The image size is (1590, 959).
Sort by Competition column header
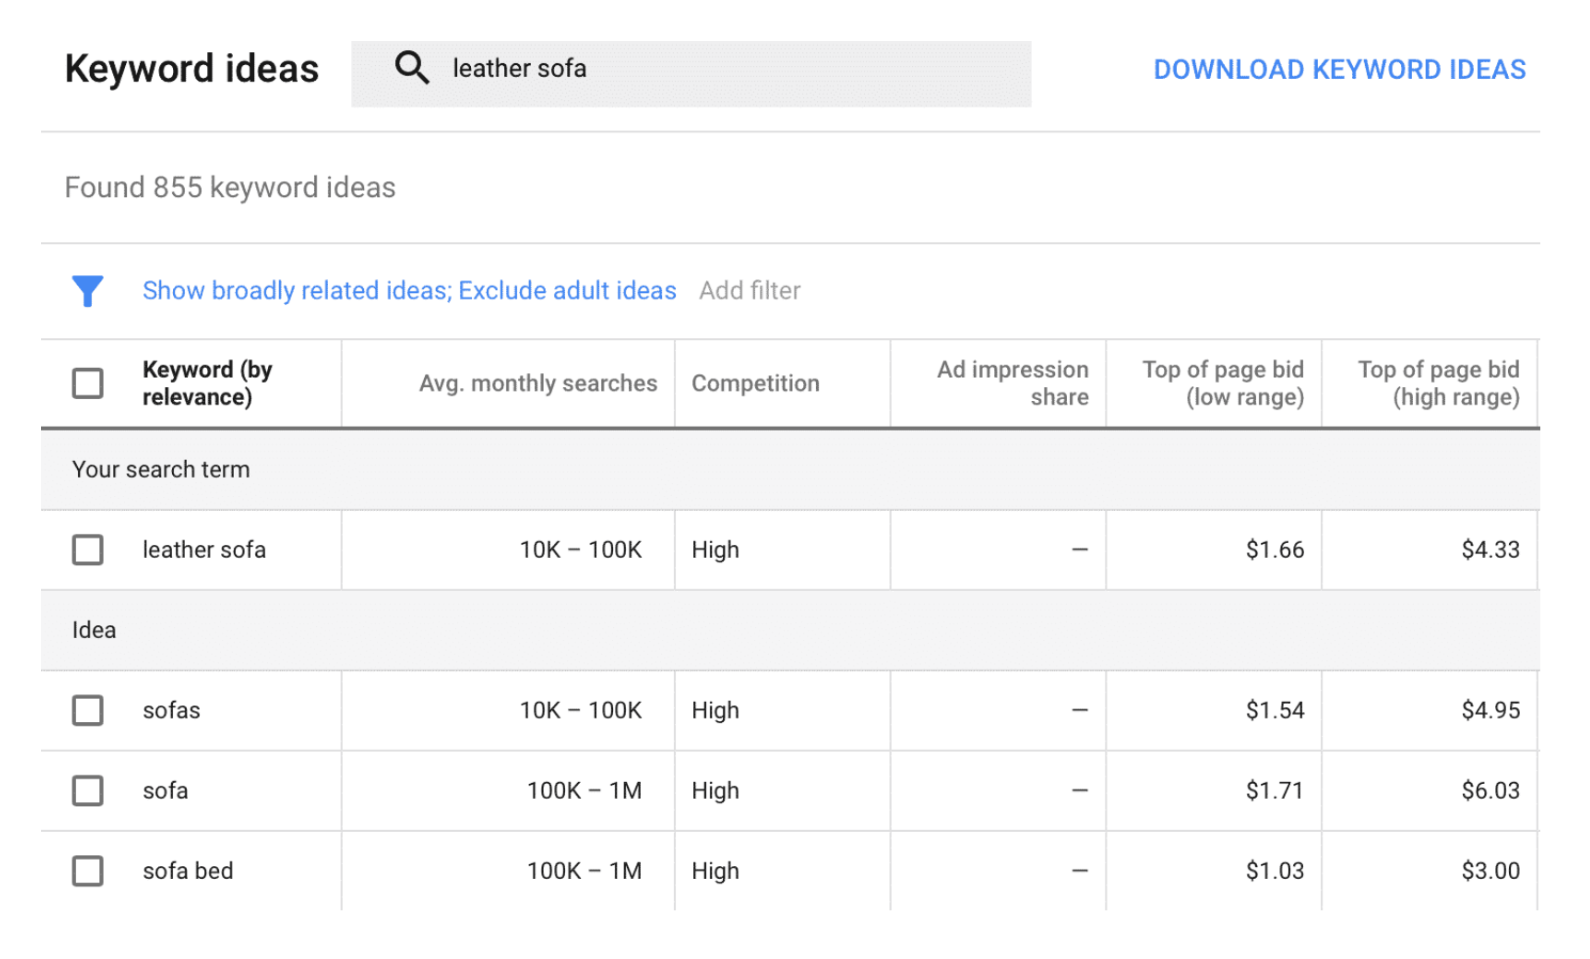click(x=755, y=383)
